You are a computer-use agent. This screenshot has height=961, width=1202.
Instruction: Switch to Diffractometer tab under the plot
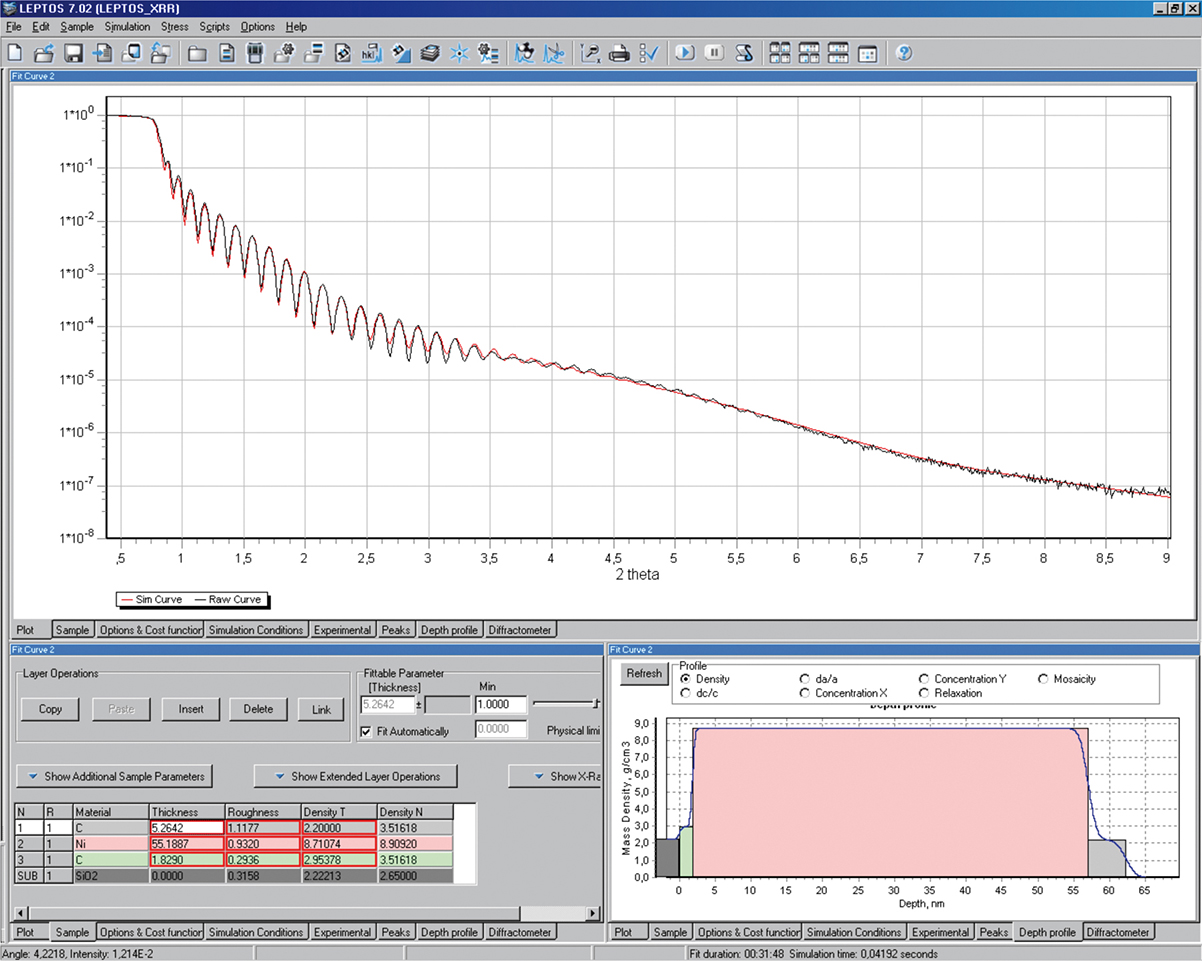(x=520, y=630)
